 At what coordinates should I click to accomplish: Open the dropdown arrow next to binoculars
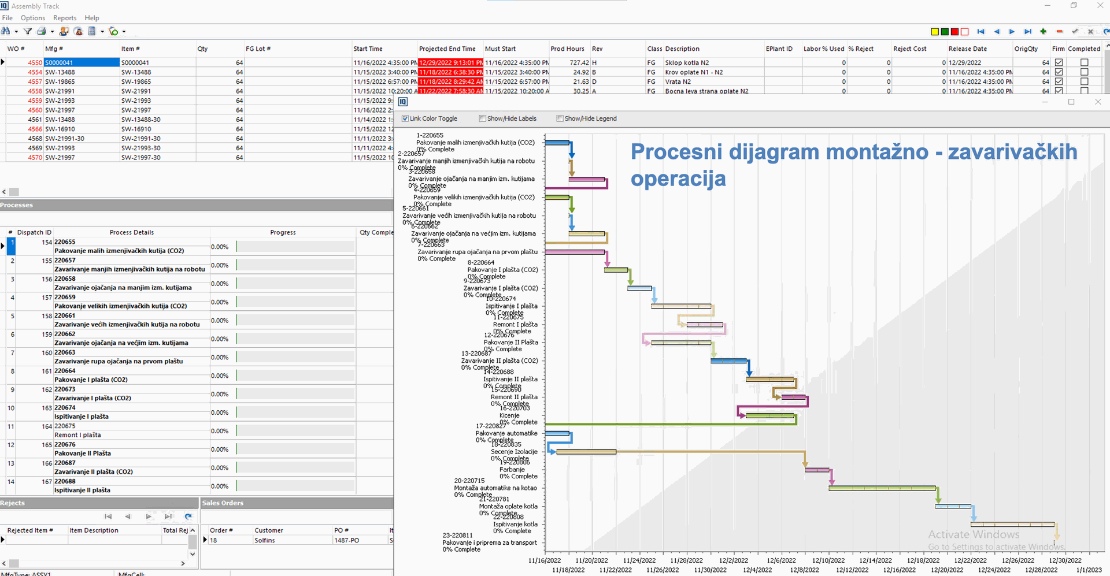coord(17,32)
